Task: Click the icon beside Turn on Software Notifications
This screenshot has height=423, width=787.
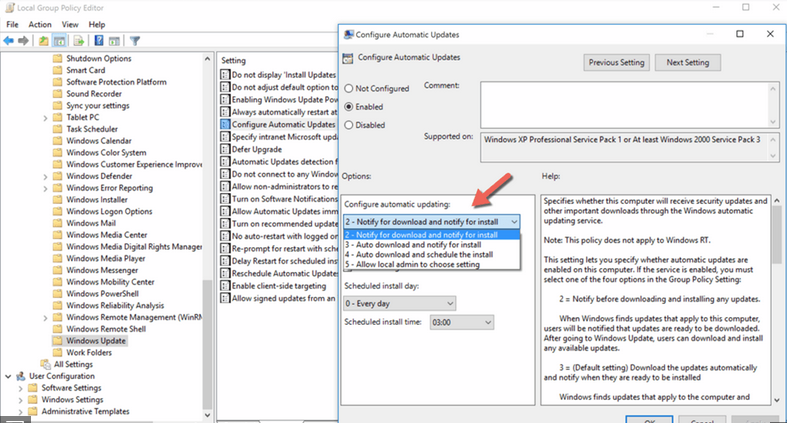Action: (x=225, y=199)
